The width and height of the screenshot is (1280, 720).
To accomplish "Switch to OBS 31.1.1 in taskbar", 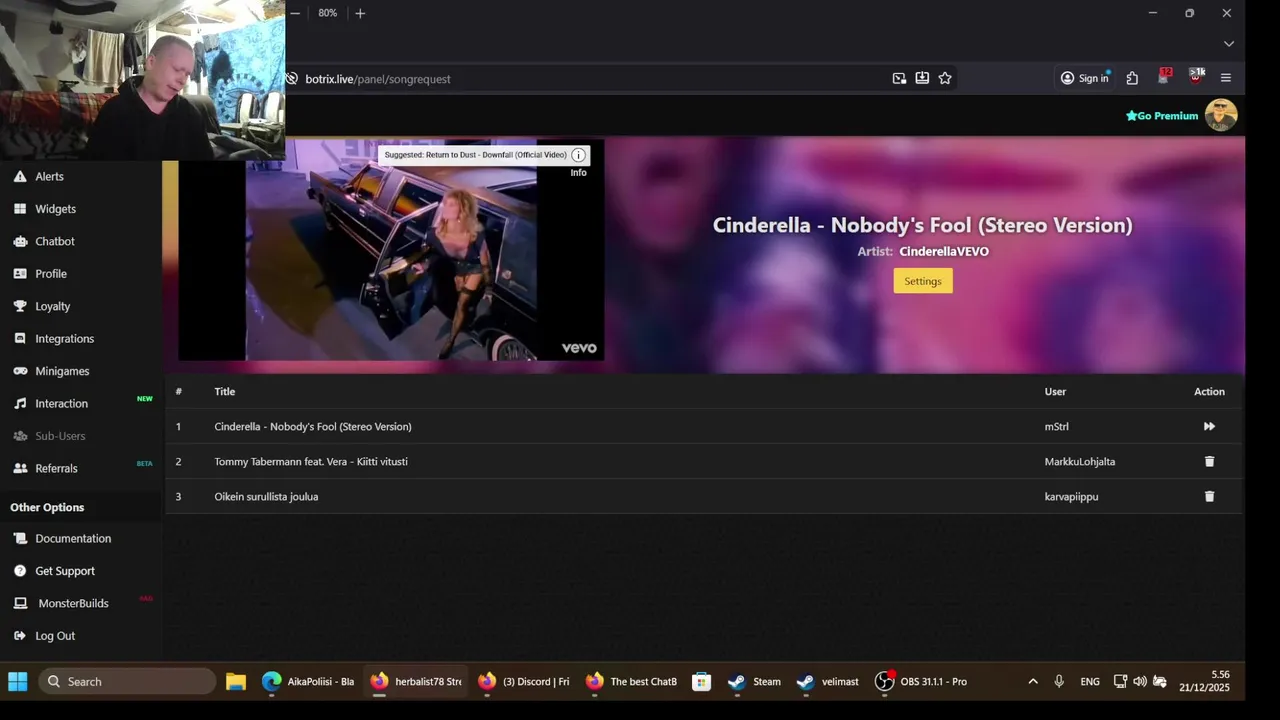I will pyautogui.click(x=921, y=682).
